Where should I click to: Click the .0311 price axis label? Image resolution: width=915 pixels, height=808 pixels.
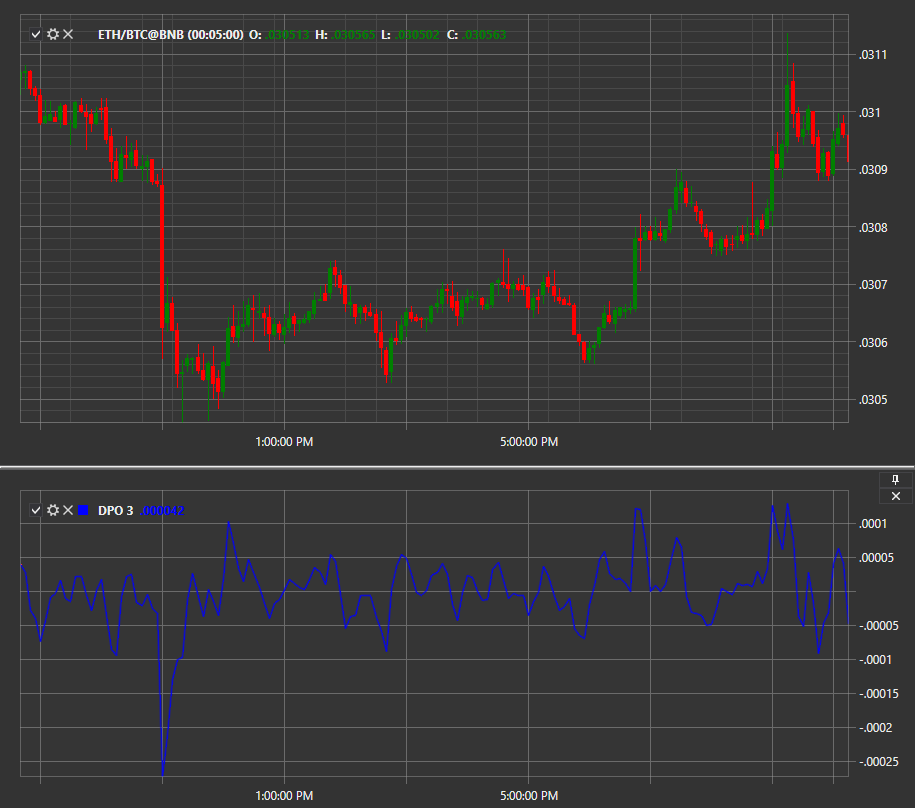[x=872, y=55]
